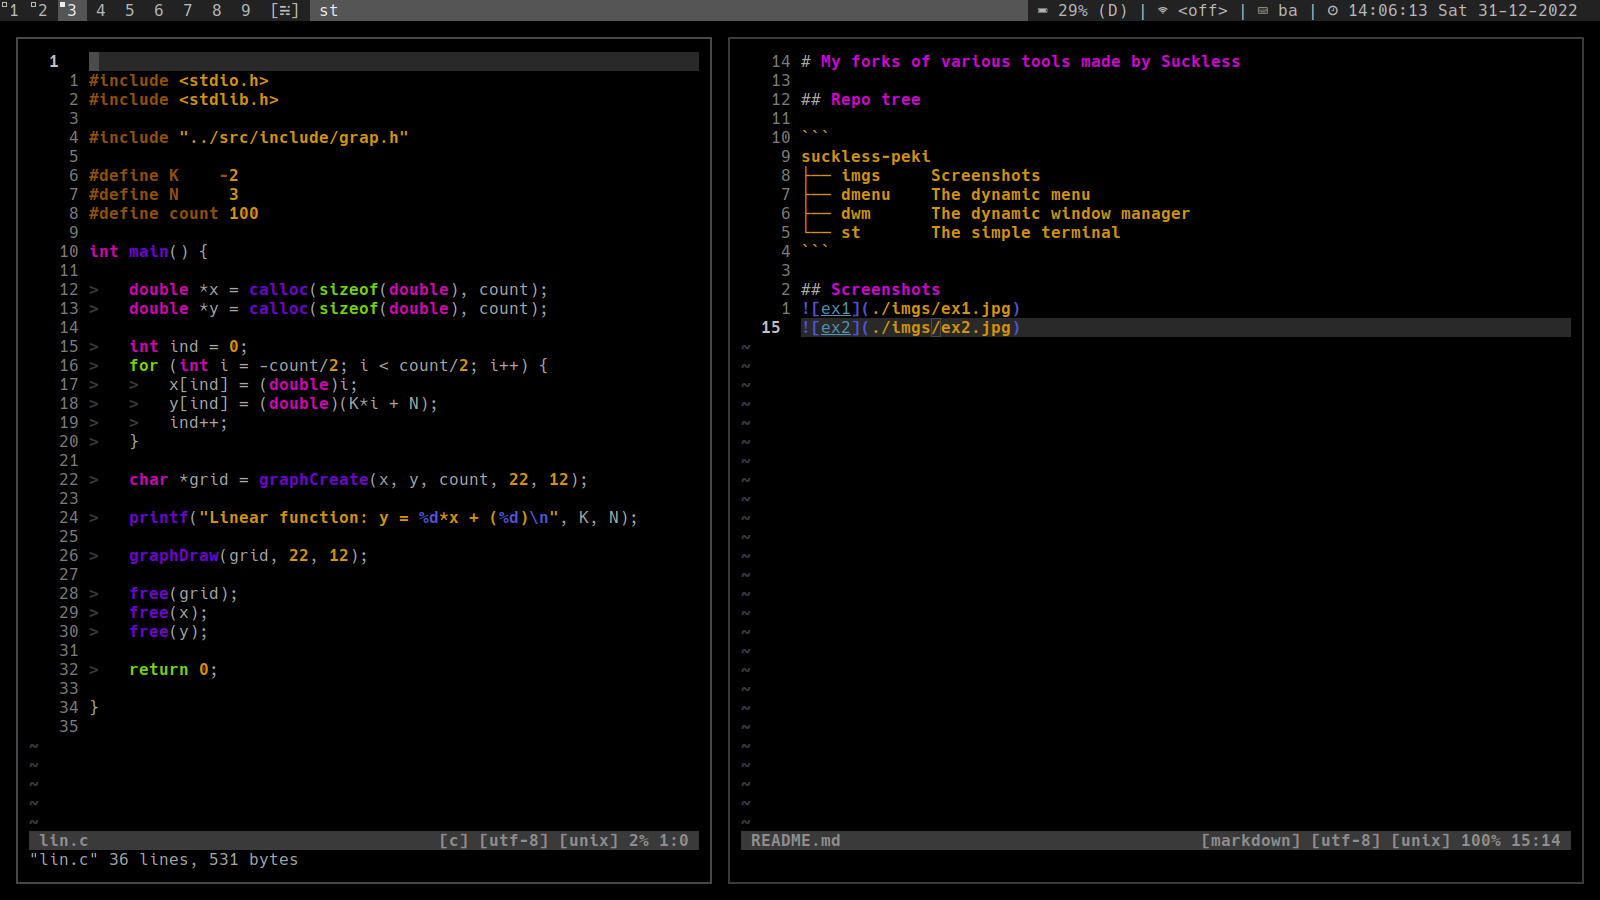Click the '2% 1:0' position indicator
The width and height of the screenshot is (1600, 900).
pos(659,841)
